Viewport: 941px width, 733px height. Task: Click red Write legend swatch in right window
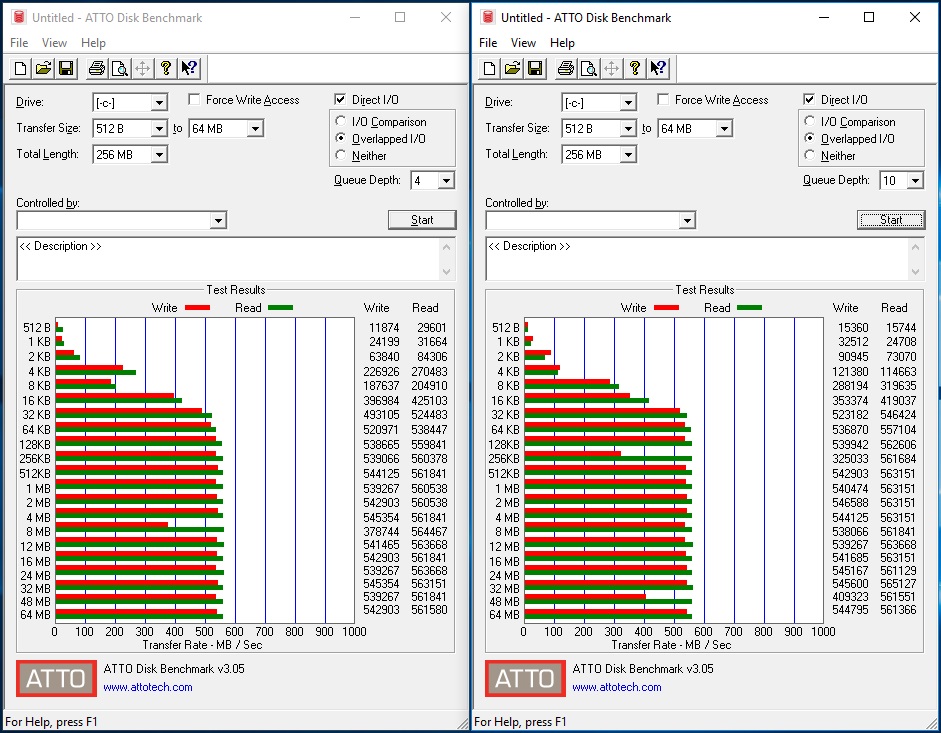click(x=666, y=307)
